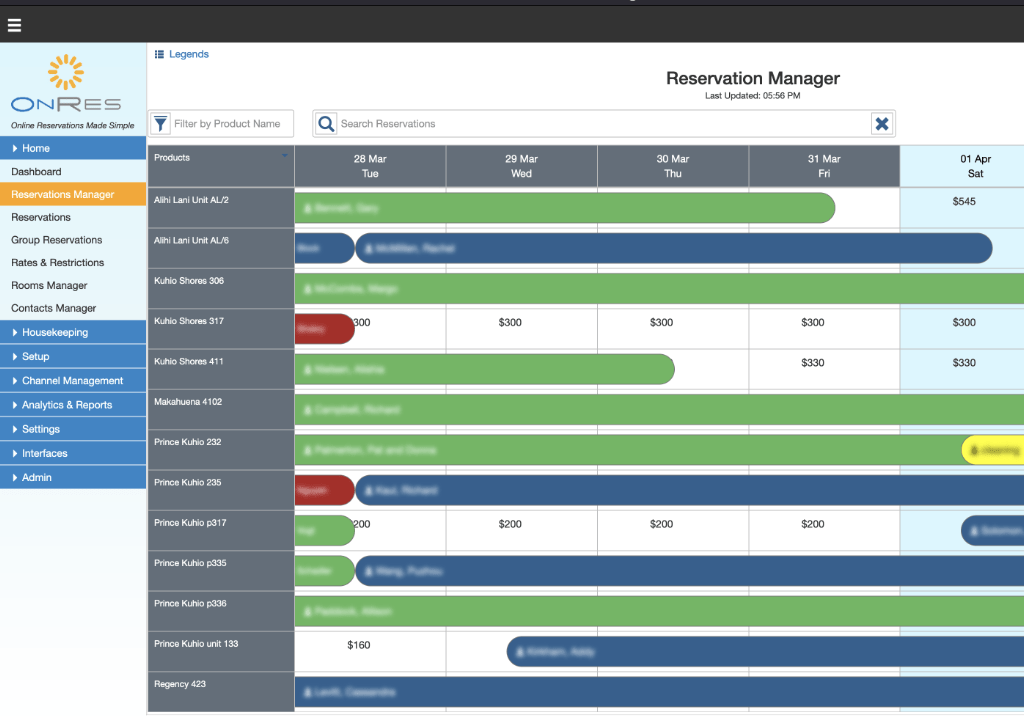The width and height of the screenshot is (1024, 716).
Task: Open Group Reservations page
Action: click(x=56, y=240)
